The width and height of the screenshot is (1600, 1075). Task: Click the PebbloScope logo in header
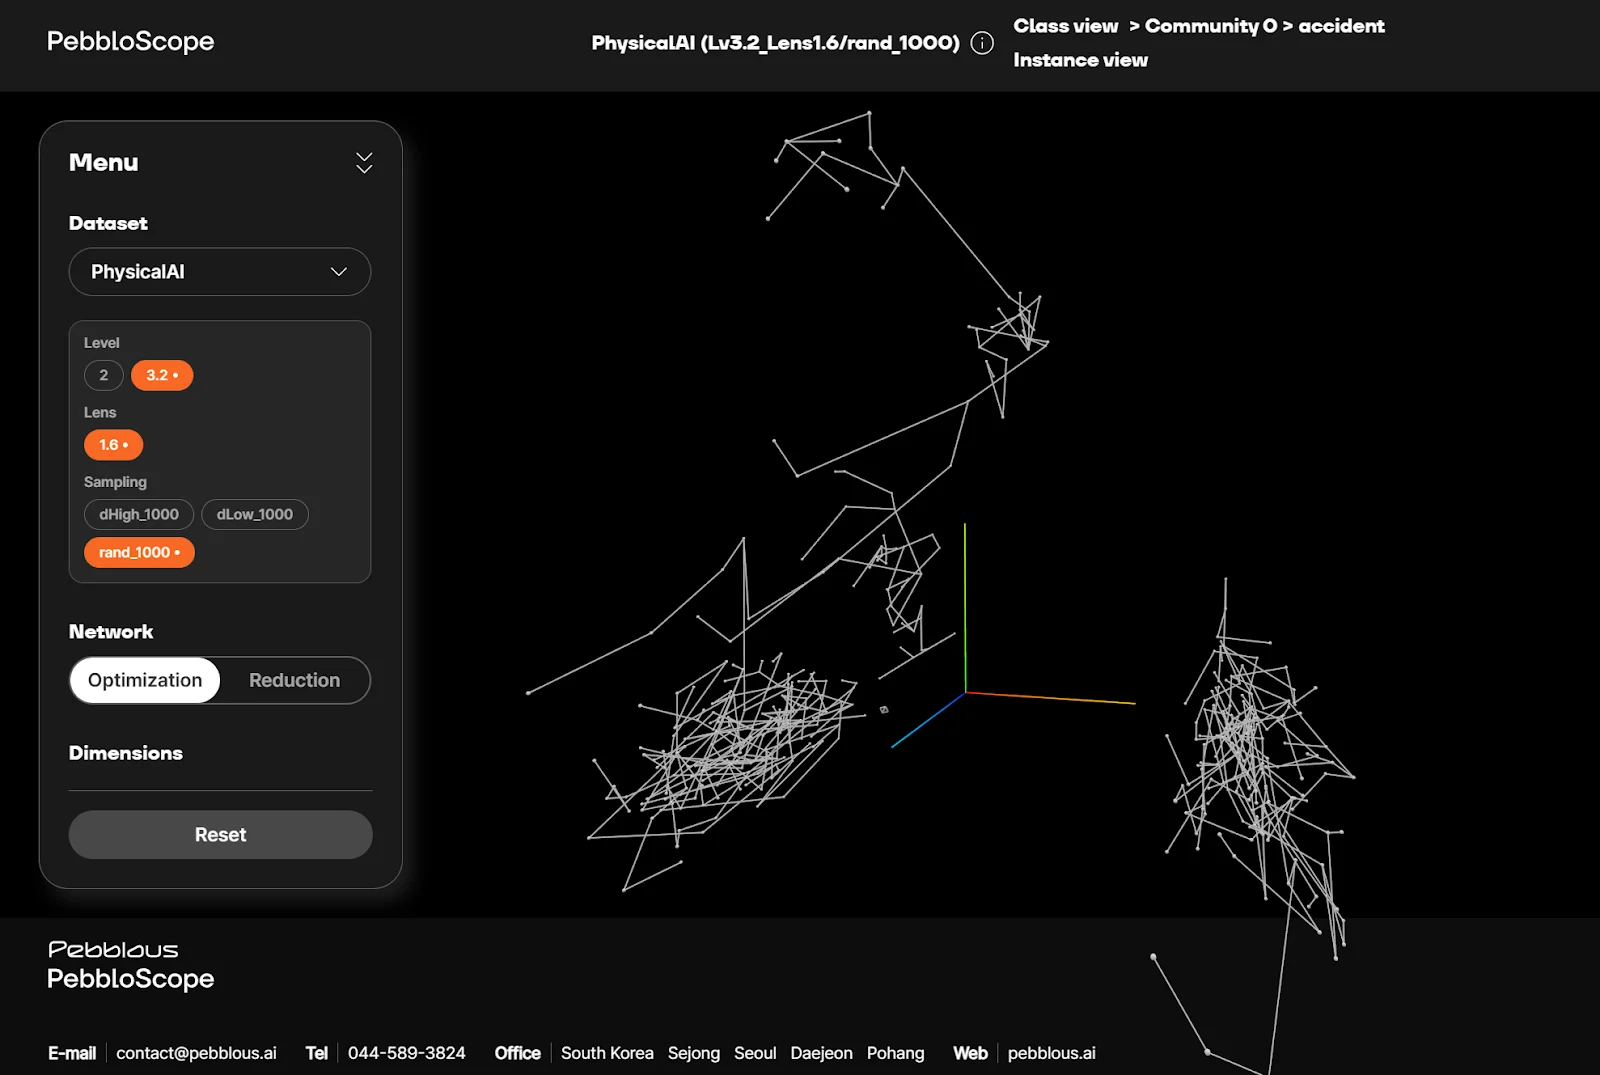(x=130, y=41)
